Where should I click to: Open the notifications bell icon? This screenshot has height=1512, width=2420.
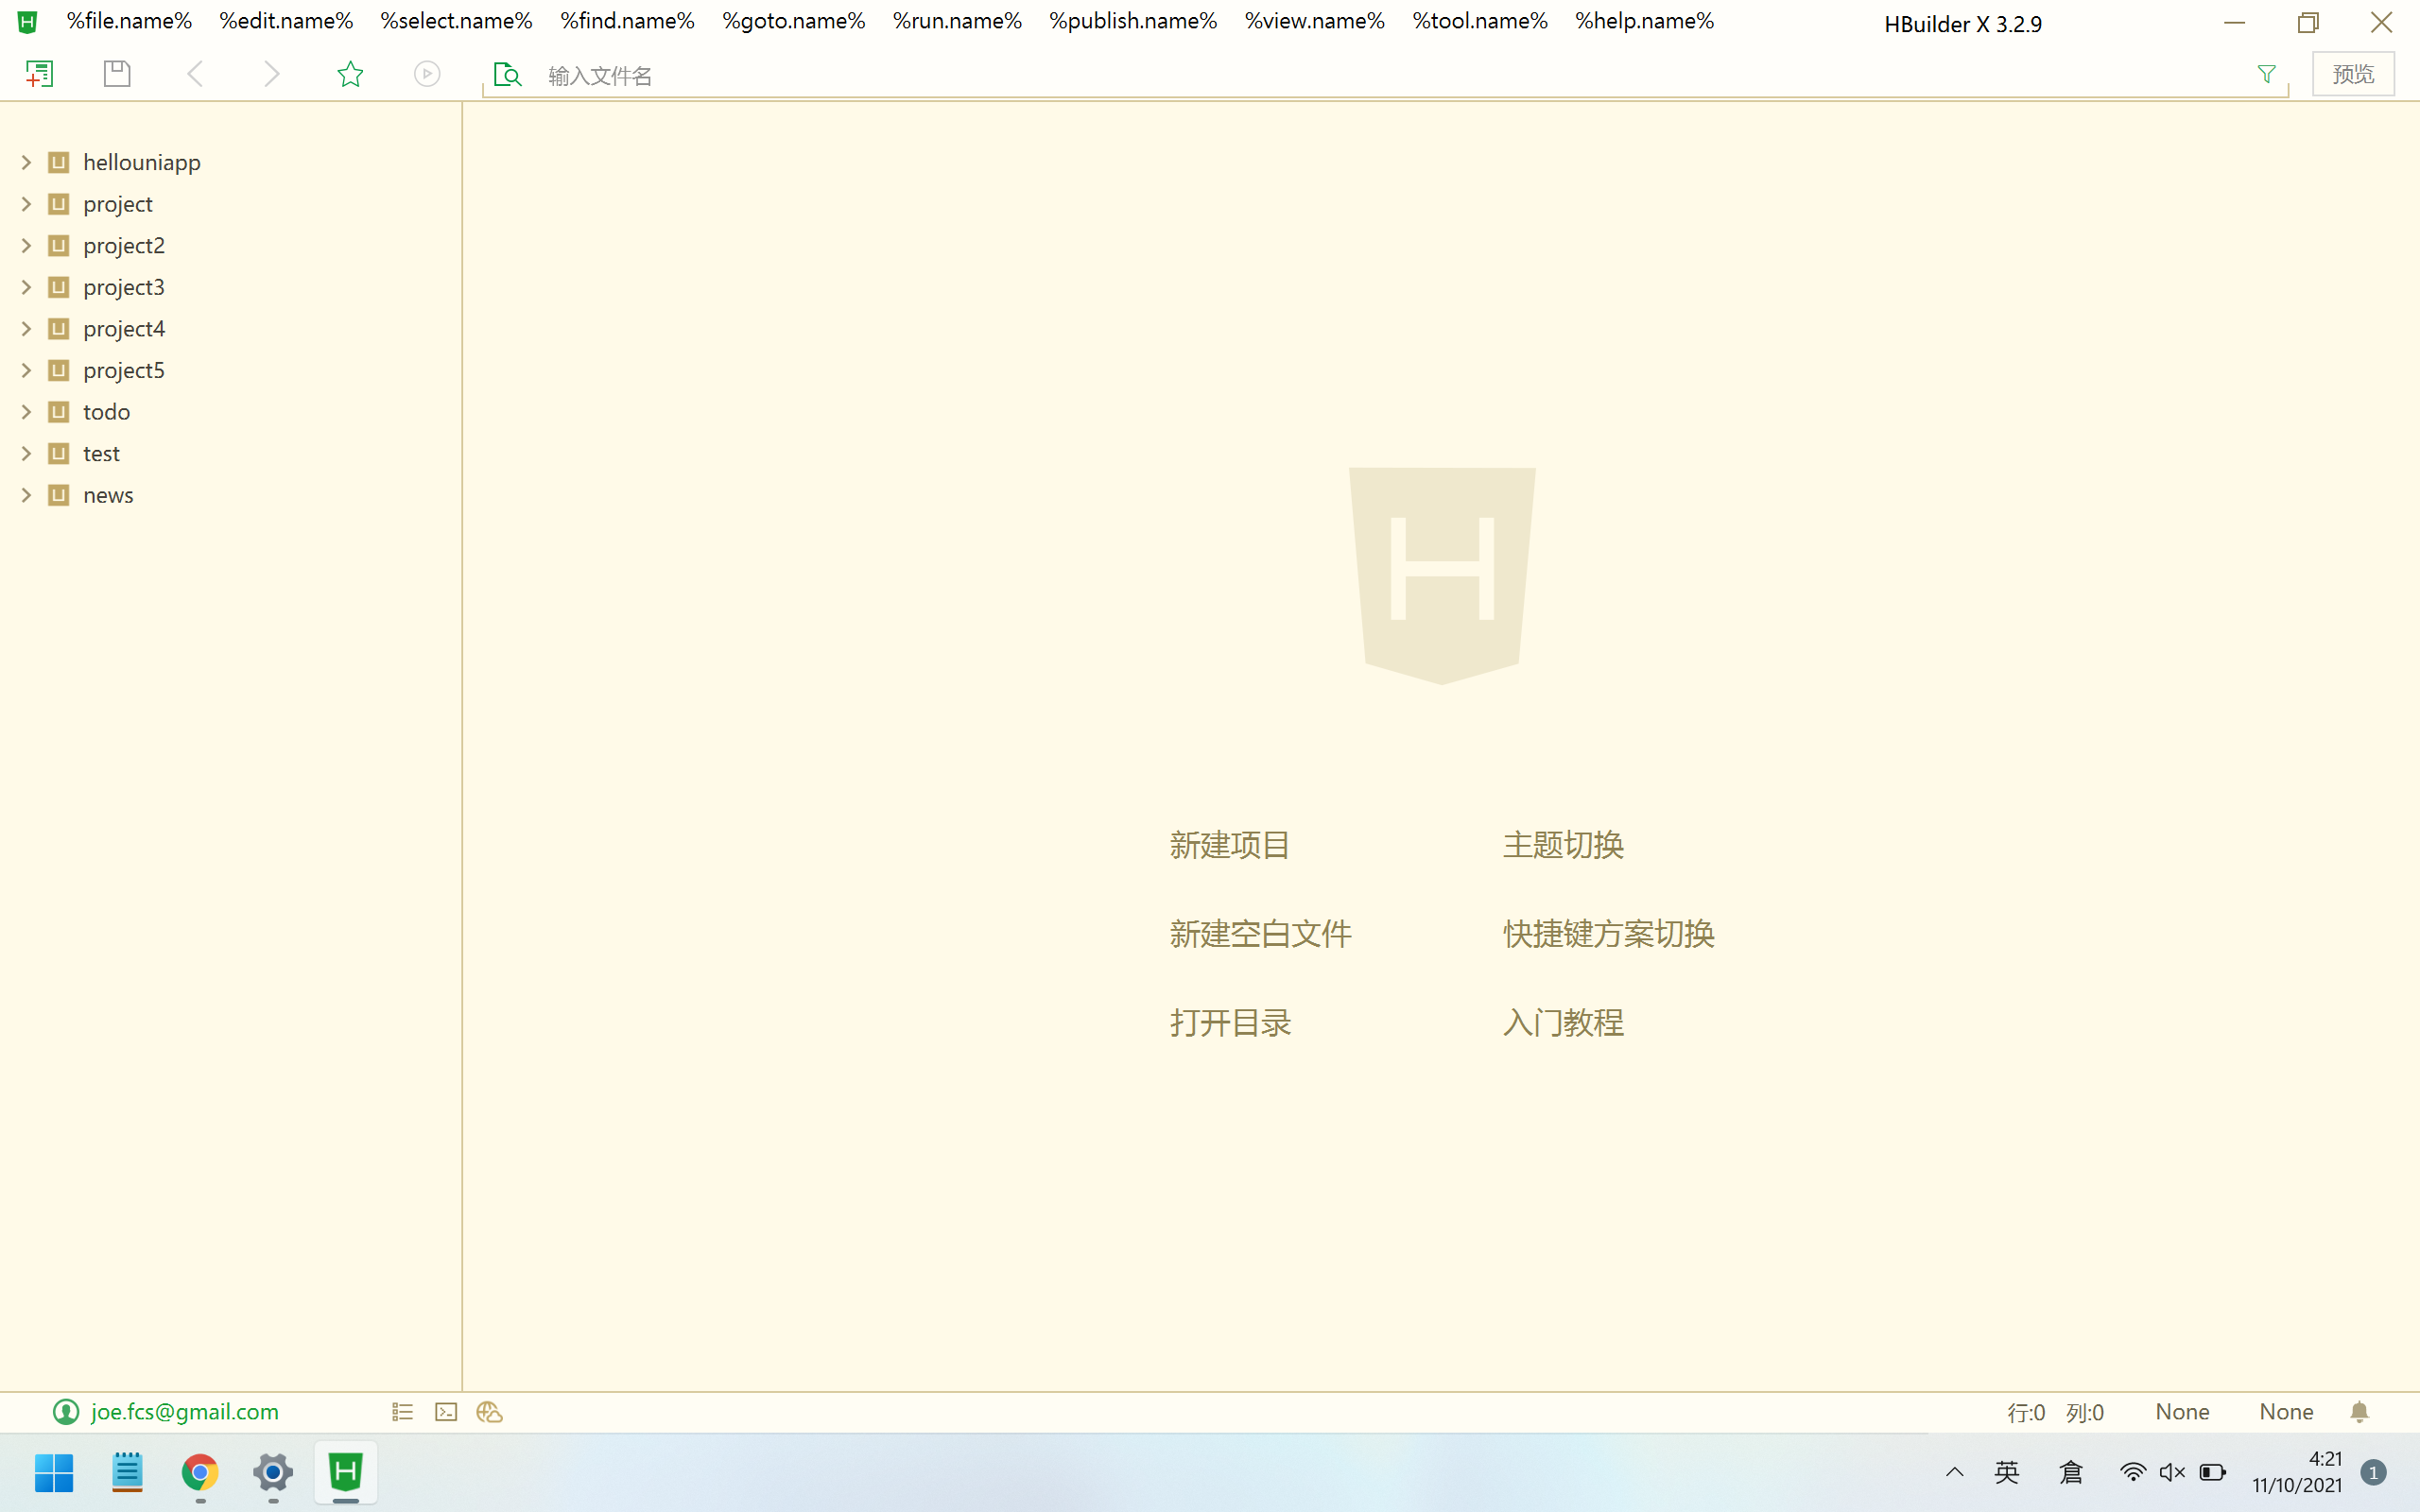pyautogui.click(x=2359, y=1412)
